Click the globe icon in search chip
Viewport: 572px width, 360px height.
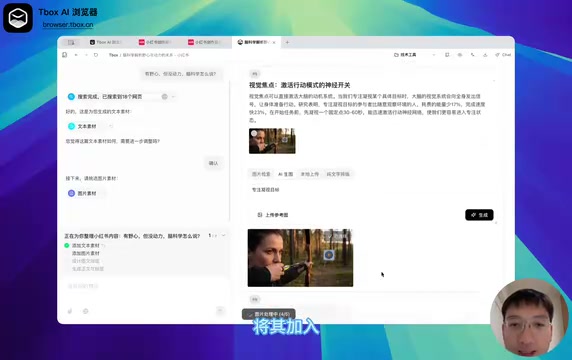(165, 97)
